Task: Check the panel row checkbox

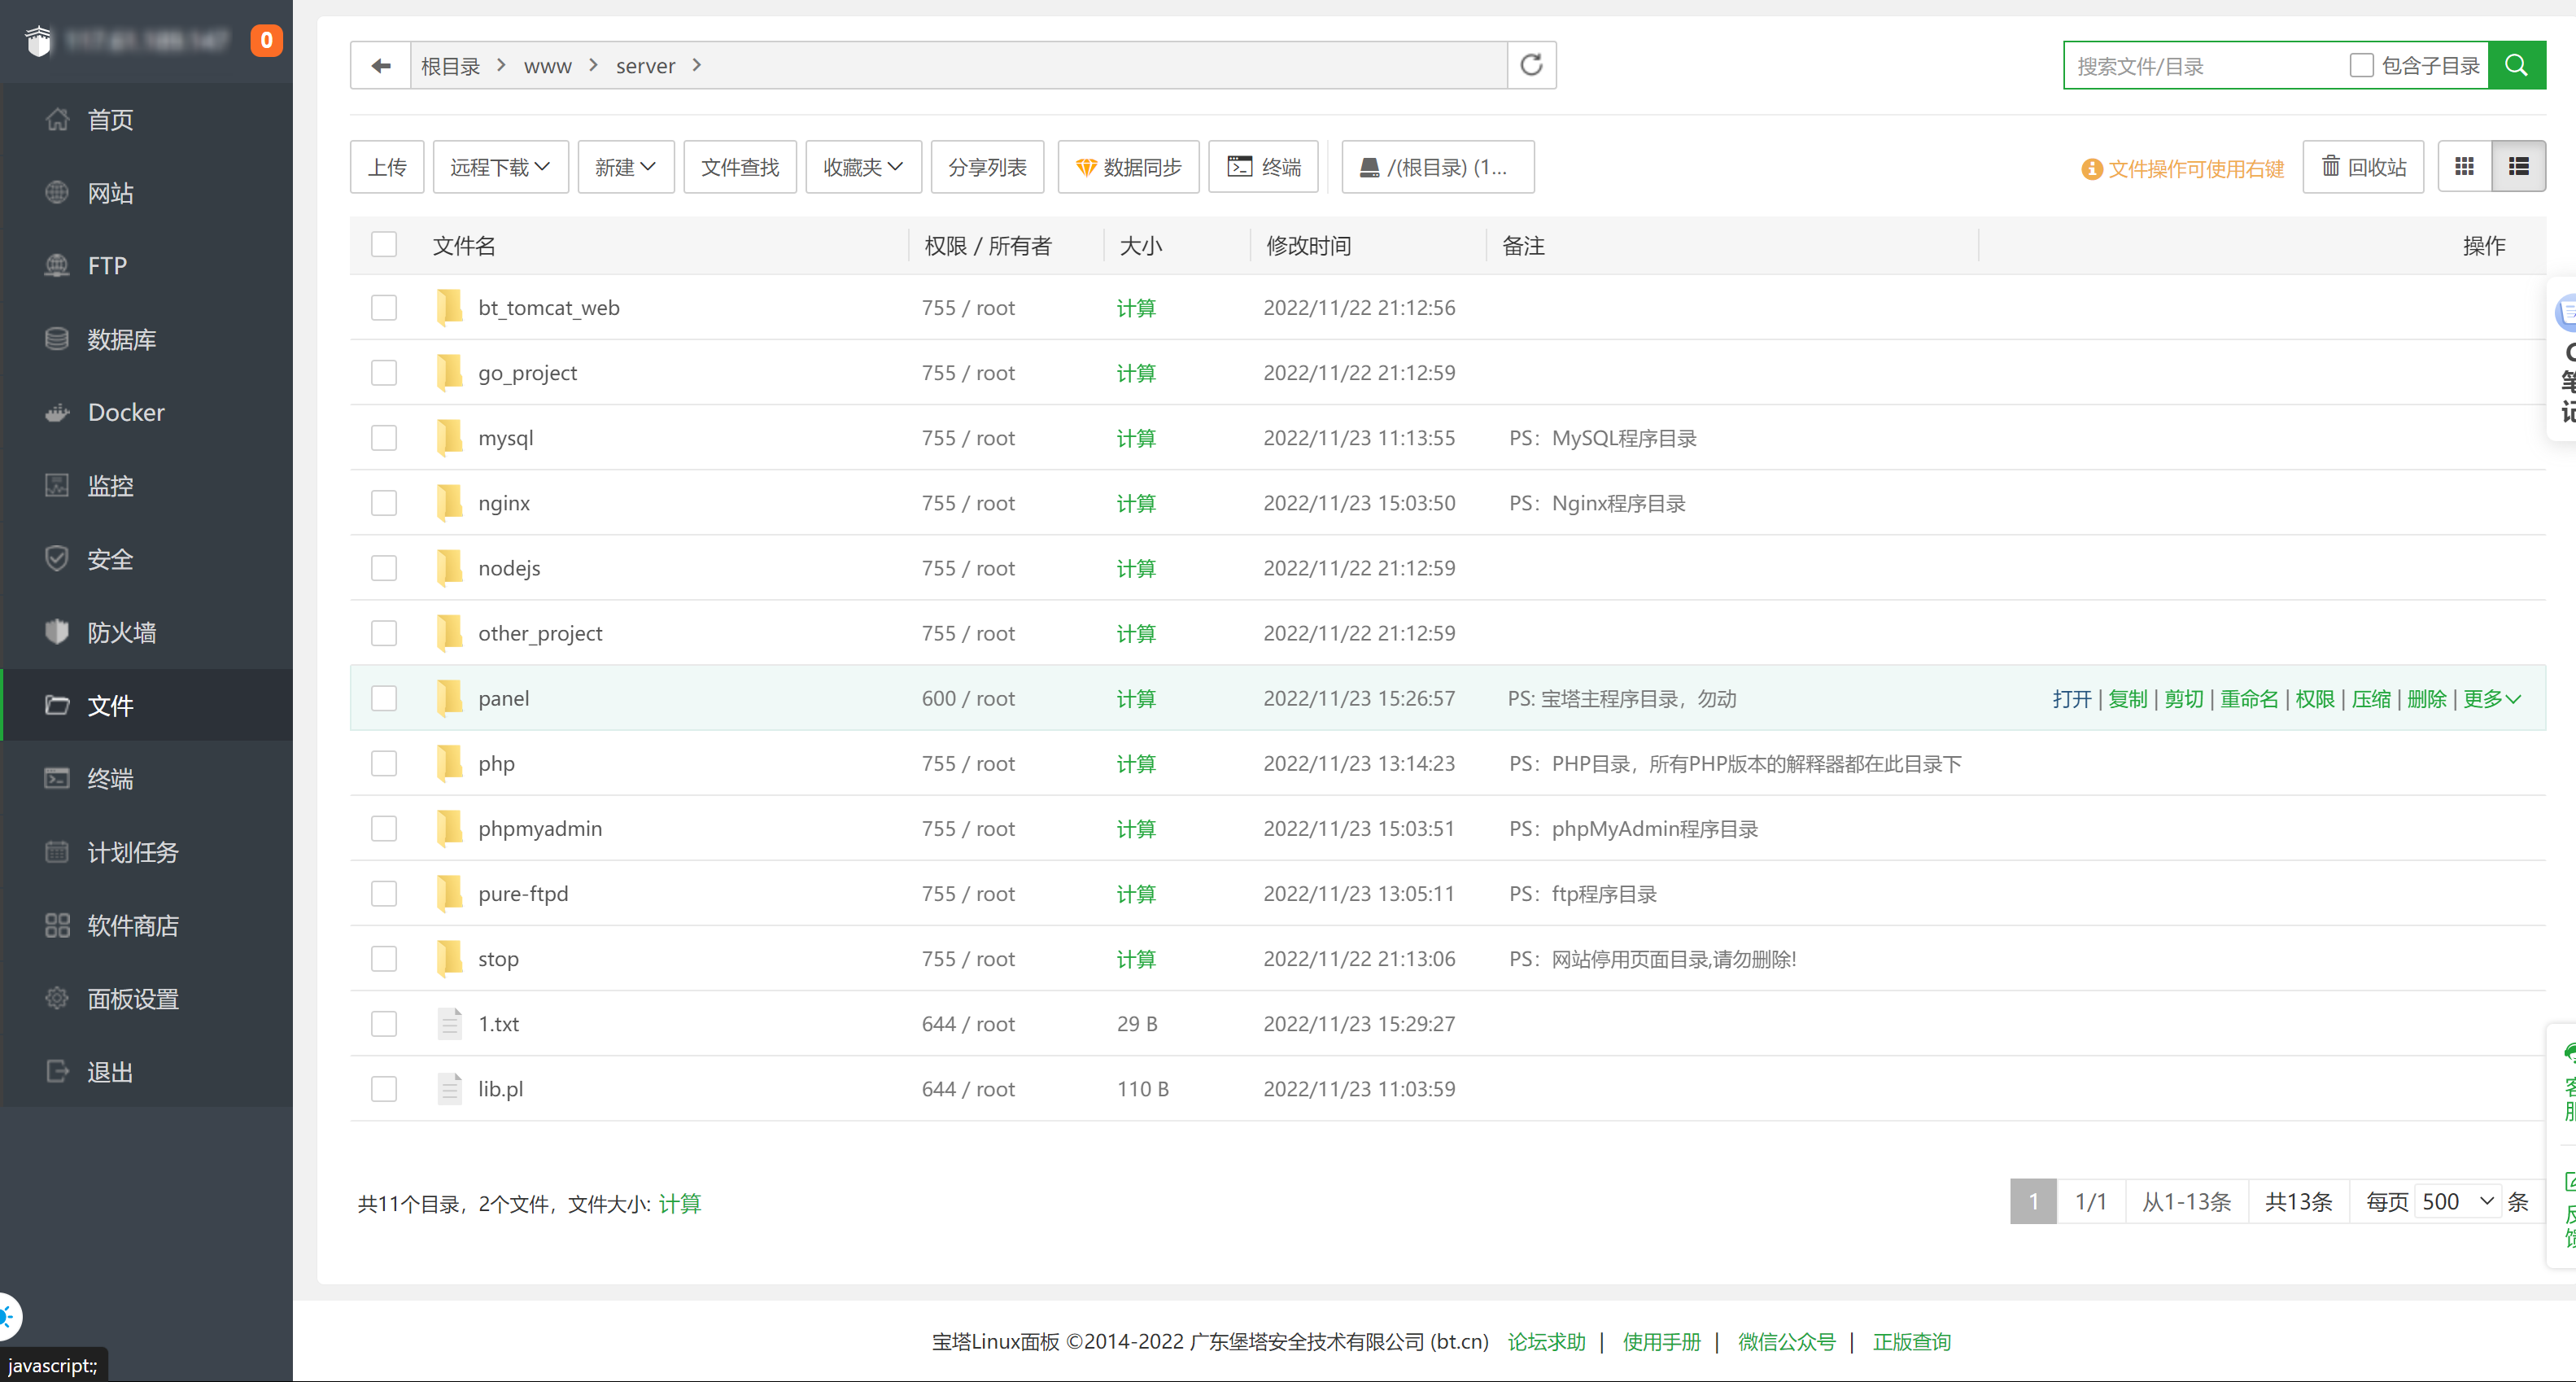Action: 384,698
